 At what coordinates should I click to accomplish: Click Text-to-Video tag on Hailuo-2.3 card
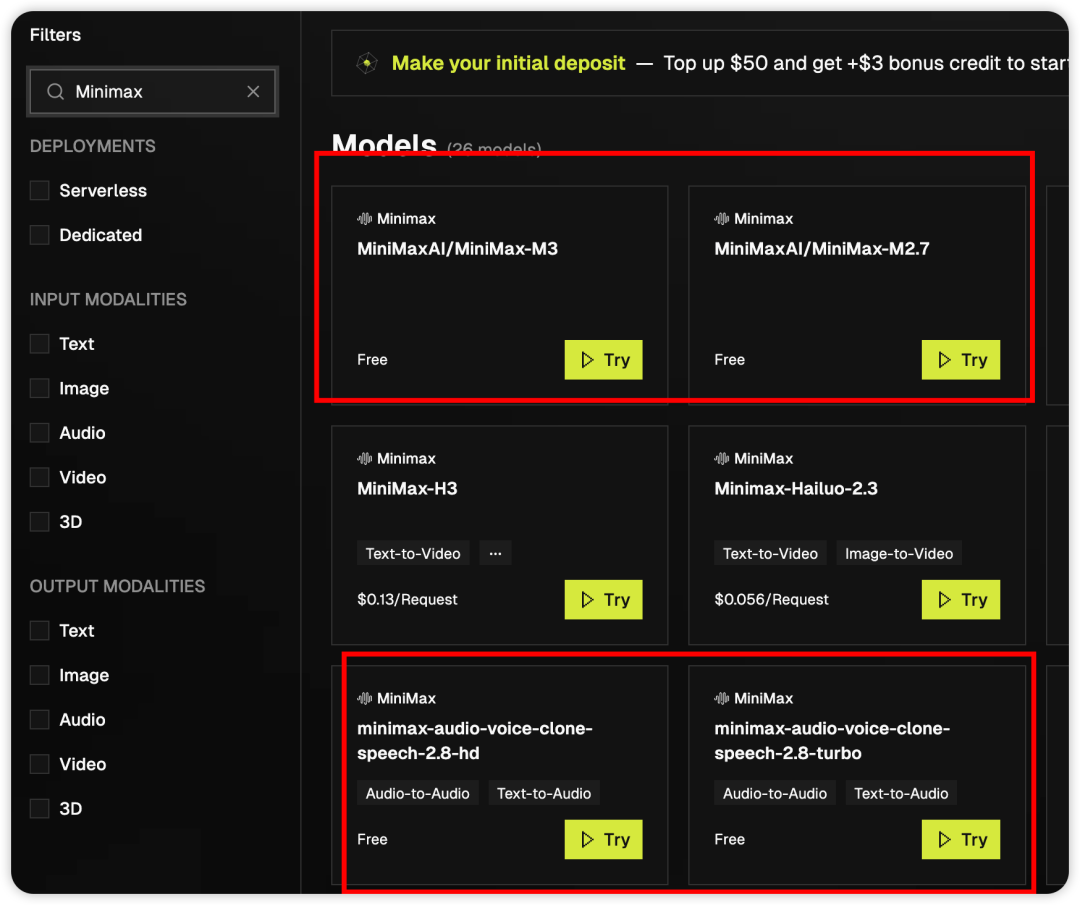770,553
